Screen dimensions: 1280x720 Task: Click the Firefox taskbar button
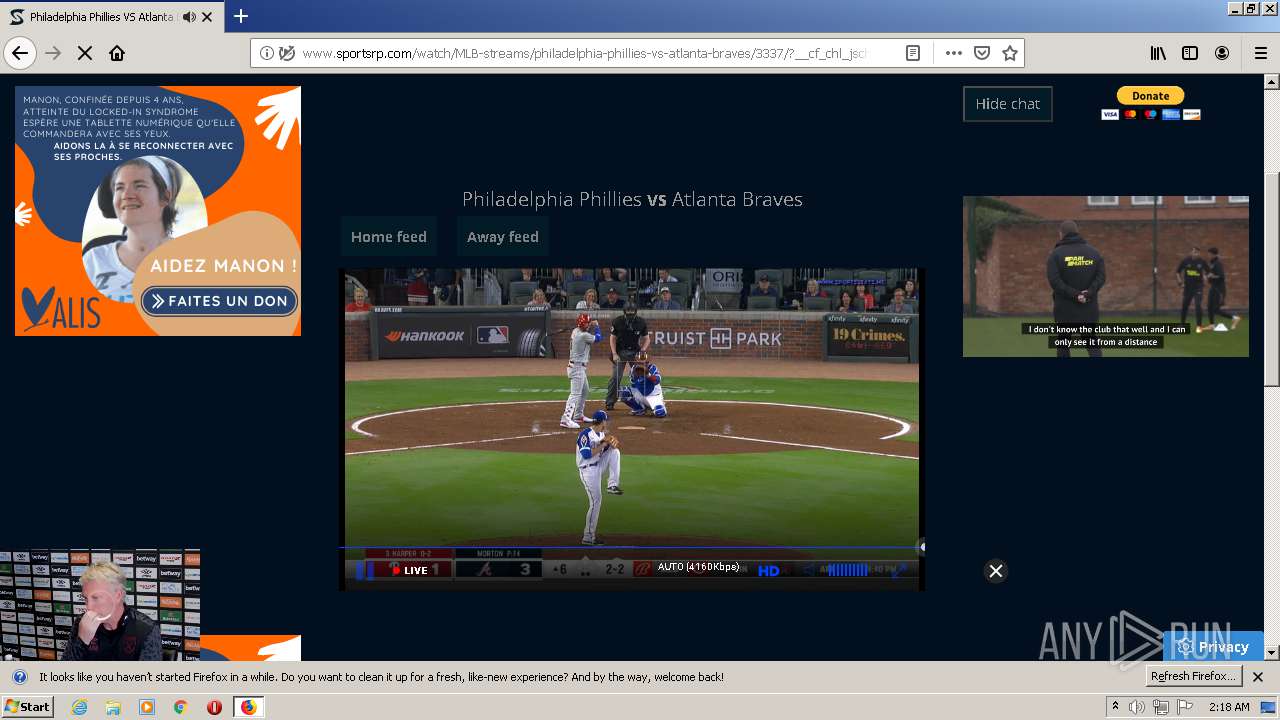(248, 707)
